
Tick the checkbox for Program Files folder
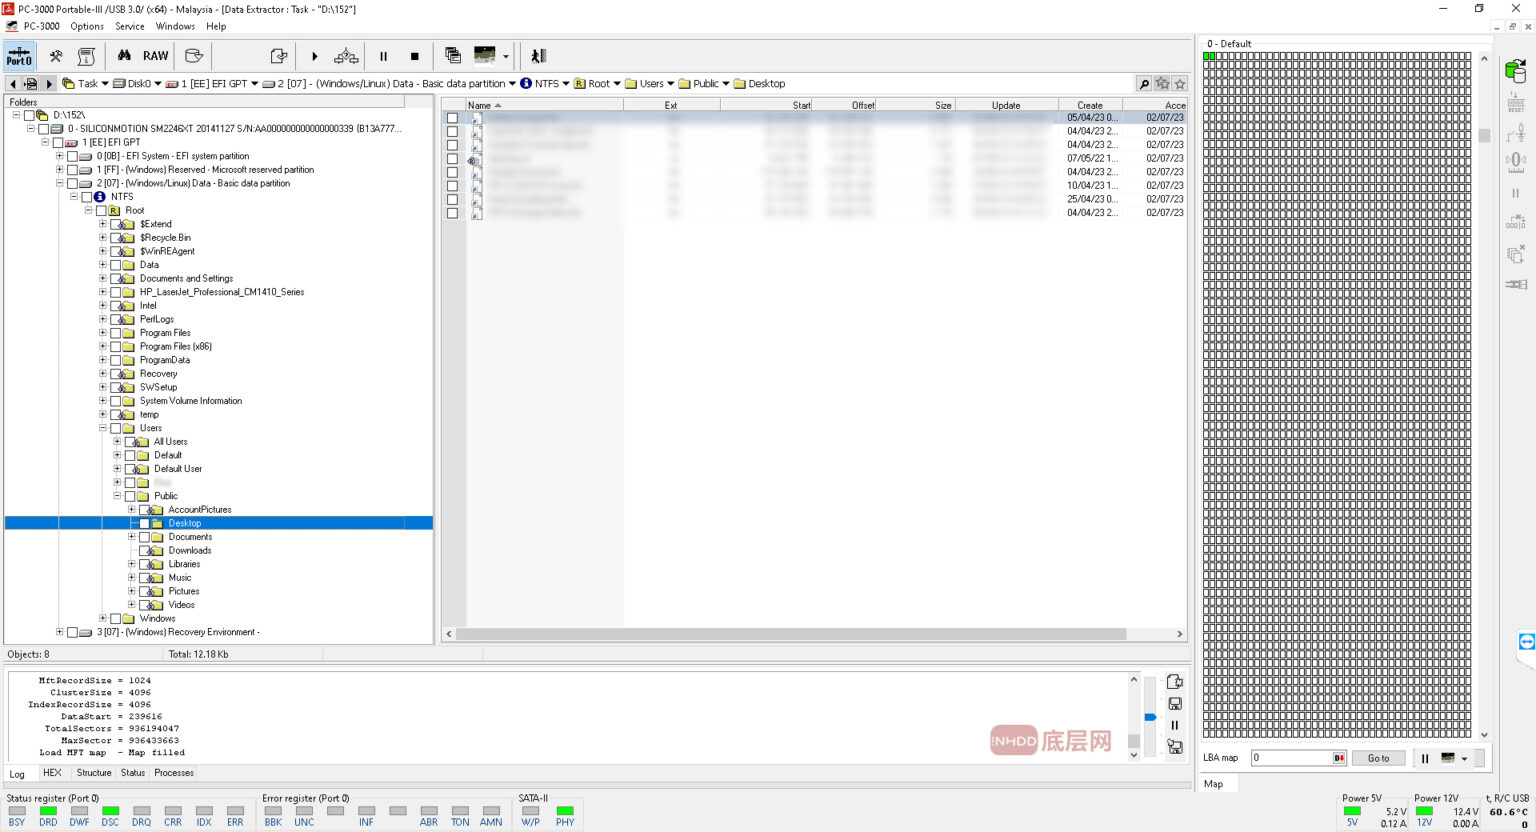click(116, 333)
